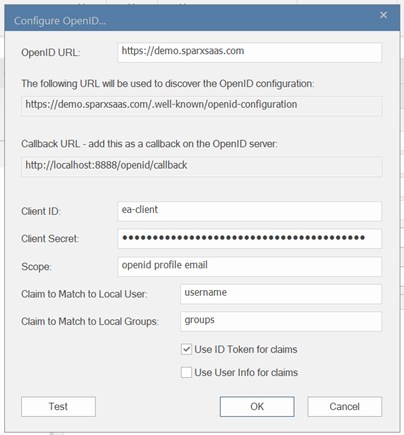
Task: Click into the OpenID URL input field
Action: click(249, 52)
